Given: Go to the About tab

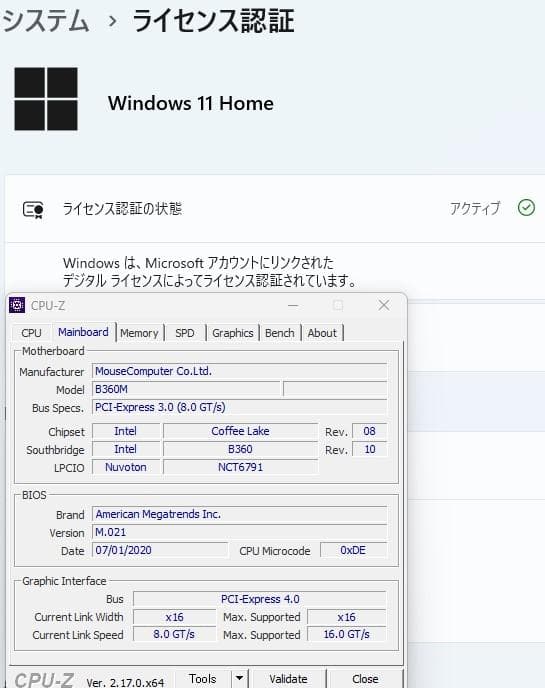Looking at the screenshot, I should pos(322,333).
